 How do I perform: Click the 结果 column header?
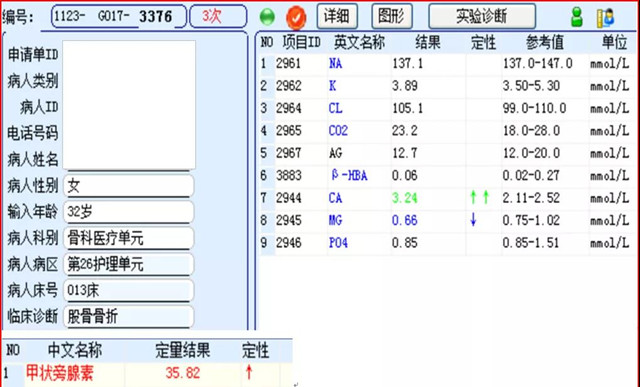click(428, 42)
